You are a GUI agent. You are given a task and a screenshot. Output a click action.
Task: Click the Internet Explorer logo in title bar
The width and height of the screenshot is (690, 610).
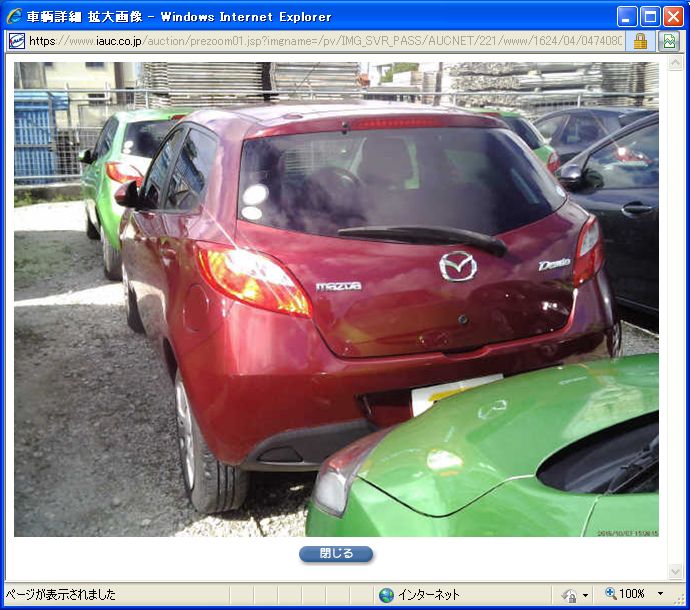[x=14, y=16]
